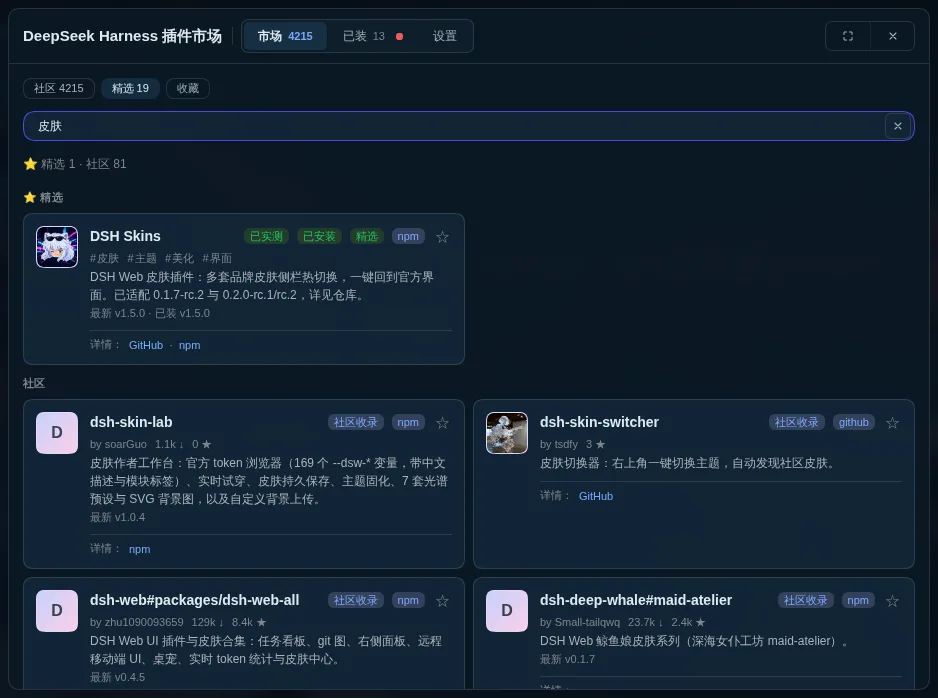Click the DSH Skins title
The width and height of the screenshot is (938, 698).
pos(125,236)
